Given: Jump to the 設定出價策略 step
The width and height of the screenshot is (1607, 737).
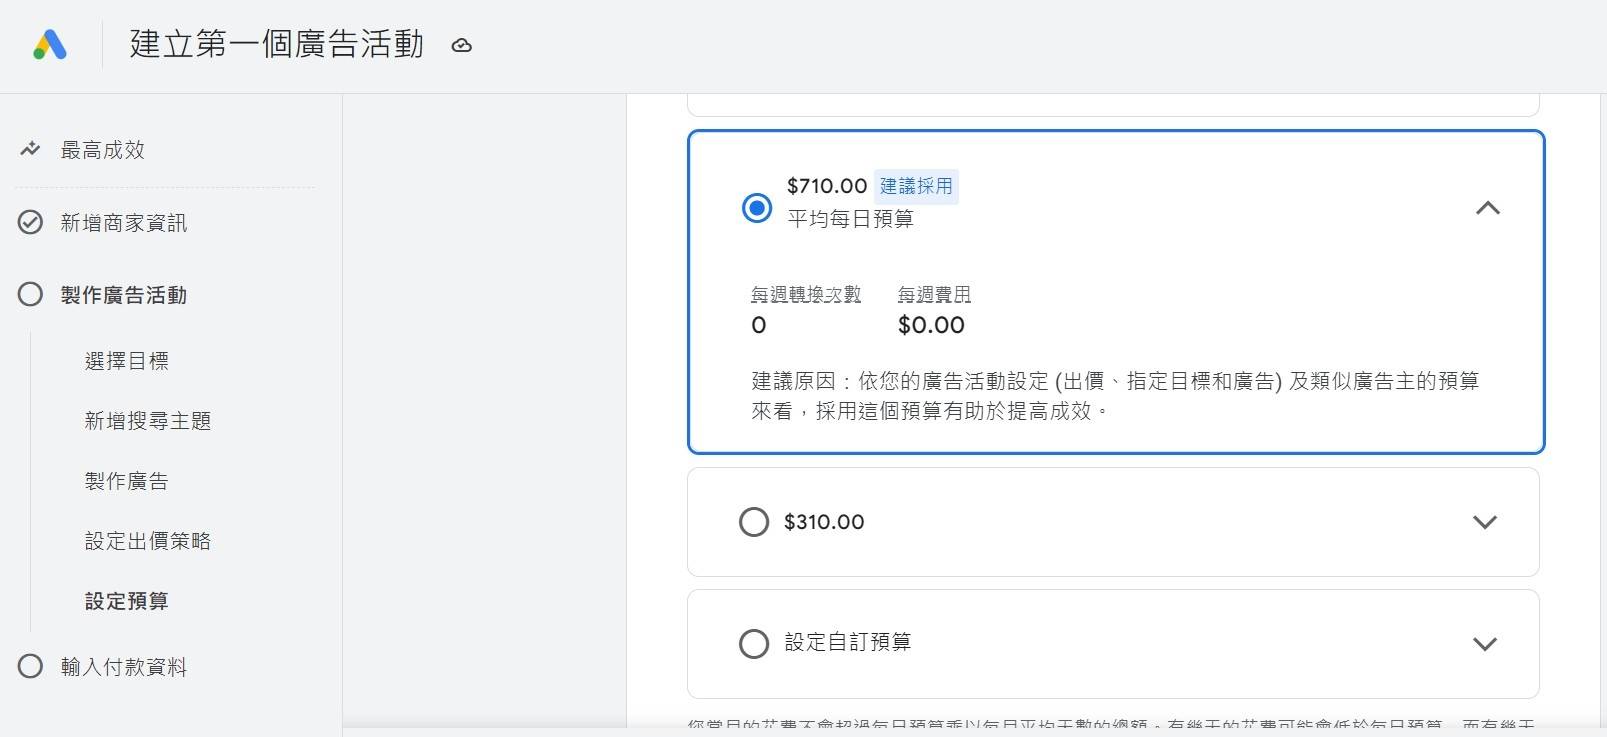Looking at the screenshot, I should (x=148, y=541).
